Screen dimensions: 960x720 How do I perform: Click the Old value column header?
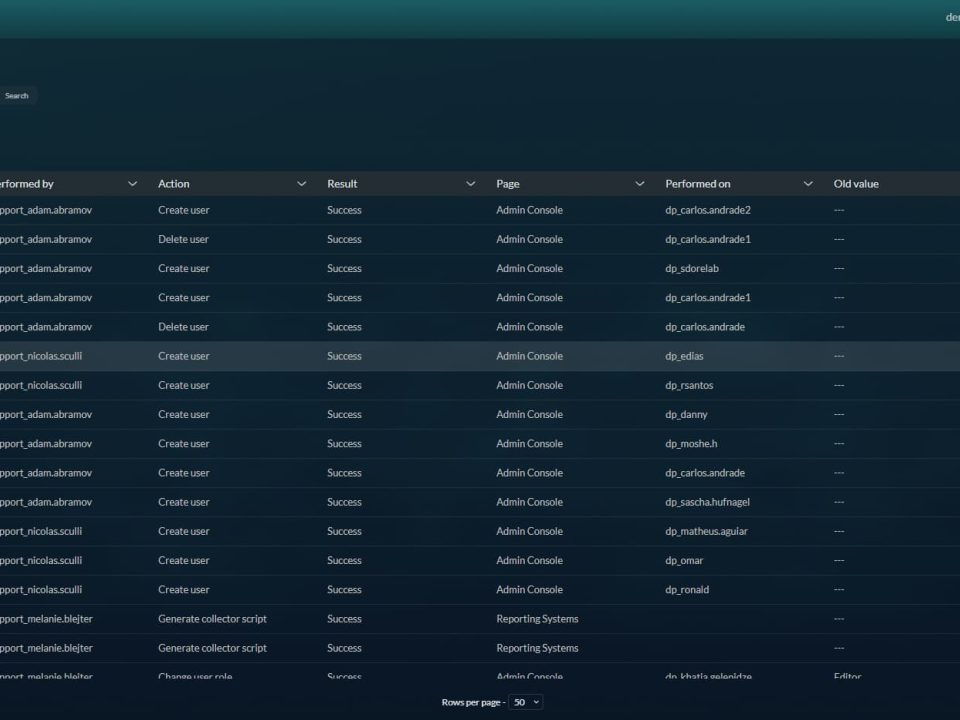pyautogui.click(x=856, y=184)
